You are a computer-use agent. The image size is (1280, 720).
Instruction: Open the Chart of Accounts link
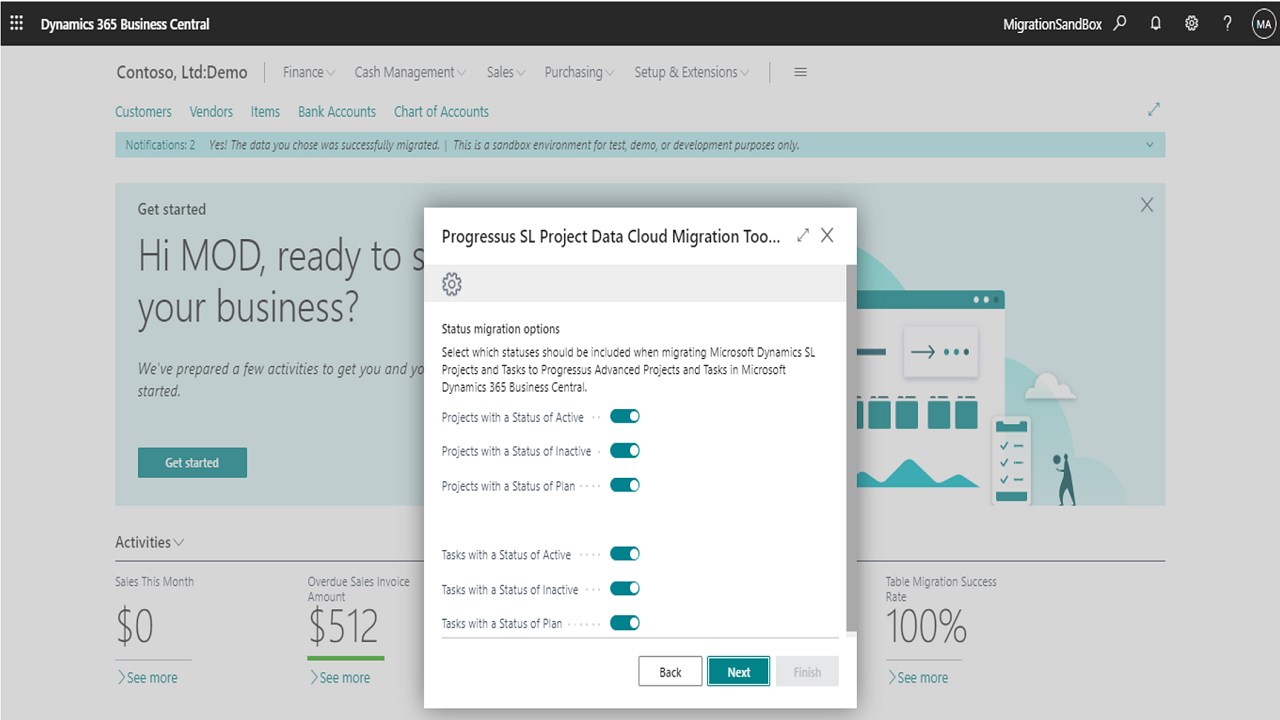441,112
